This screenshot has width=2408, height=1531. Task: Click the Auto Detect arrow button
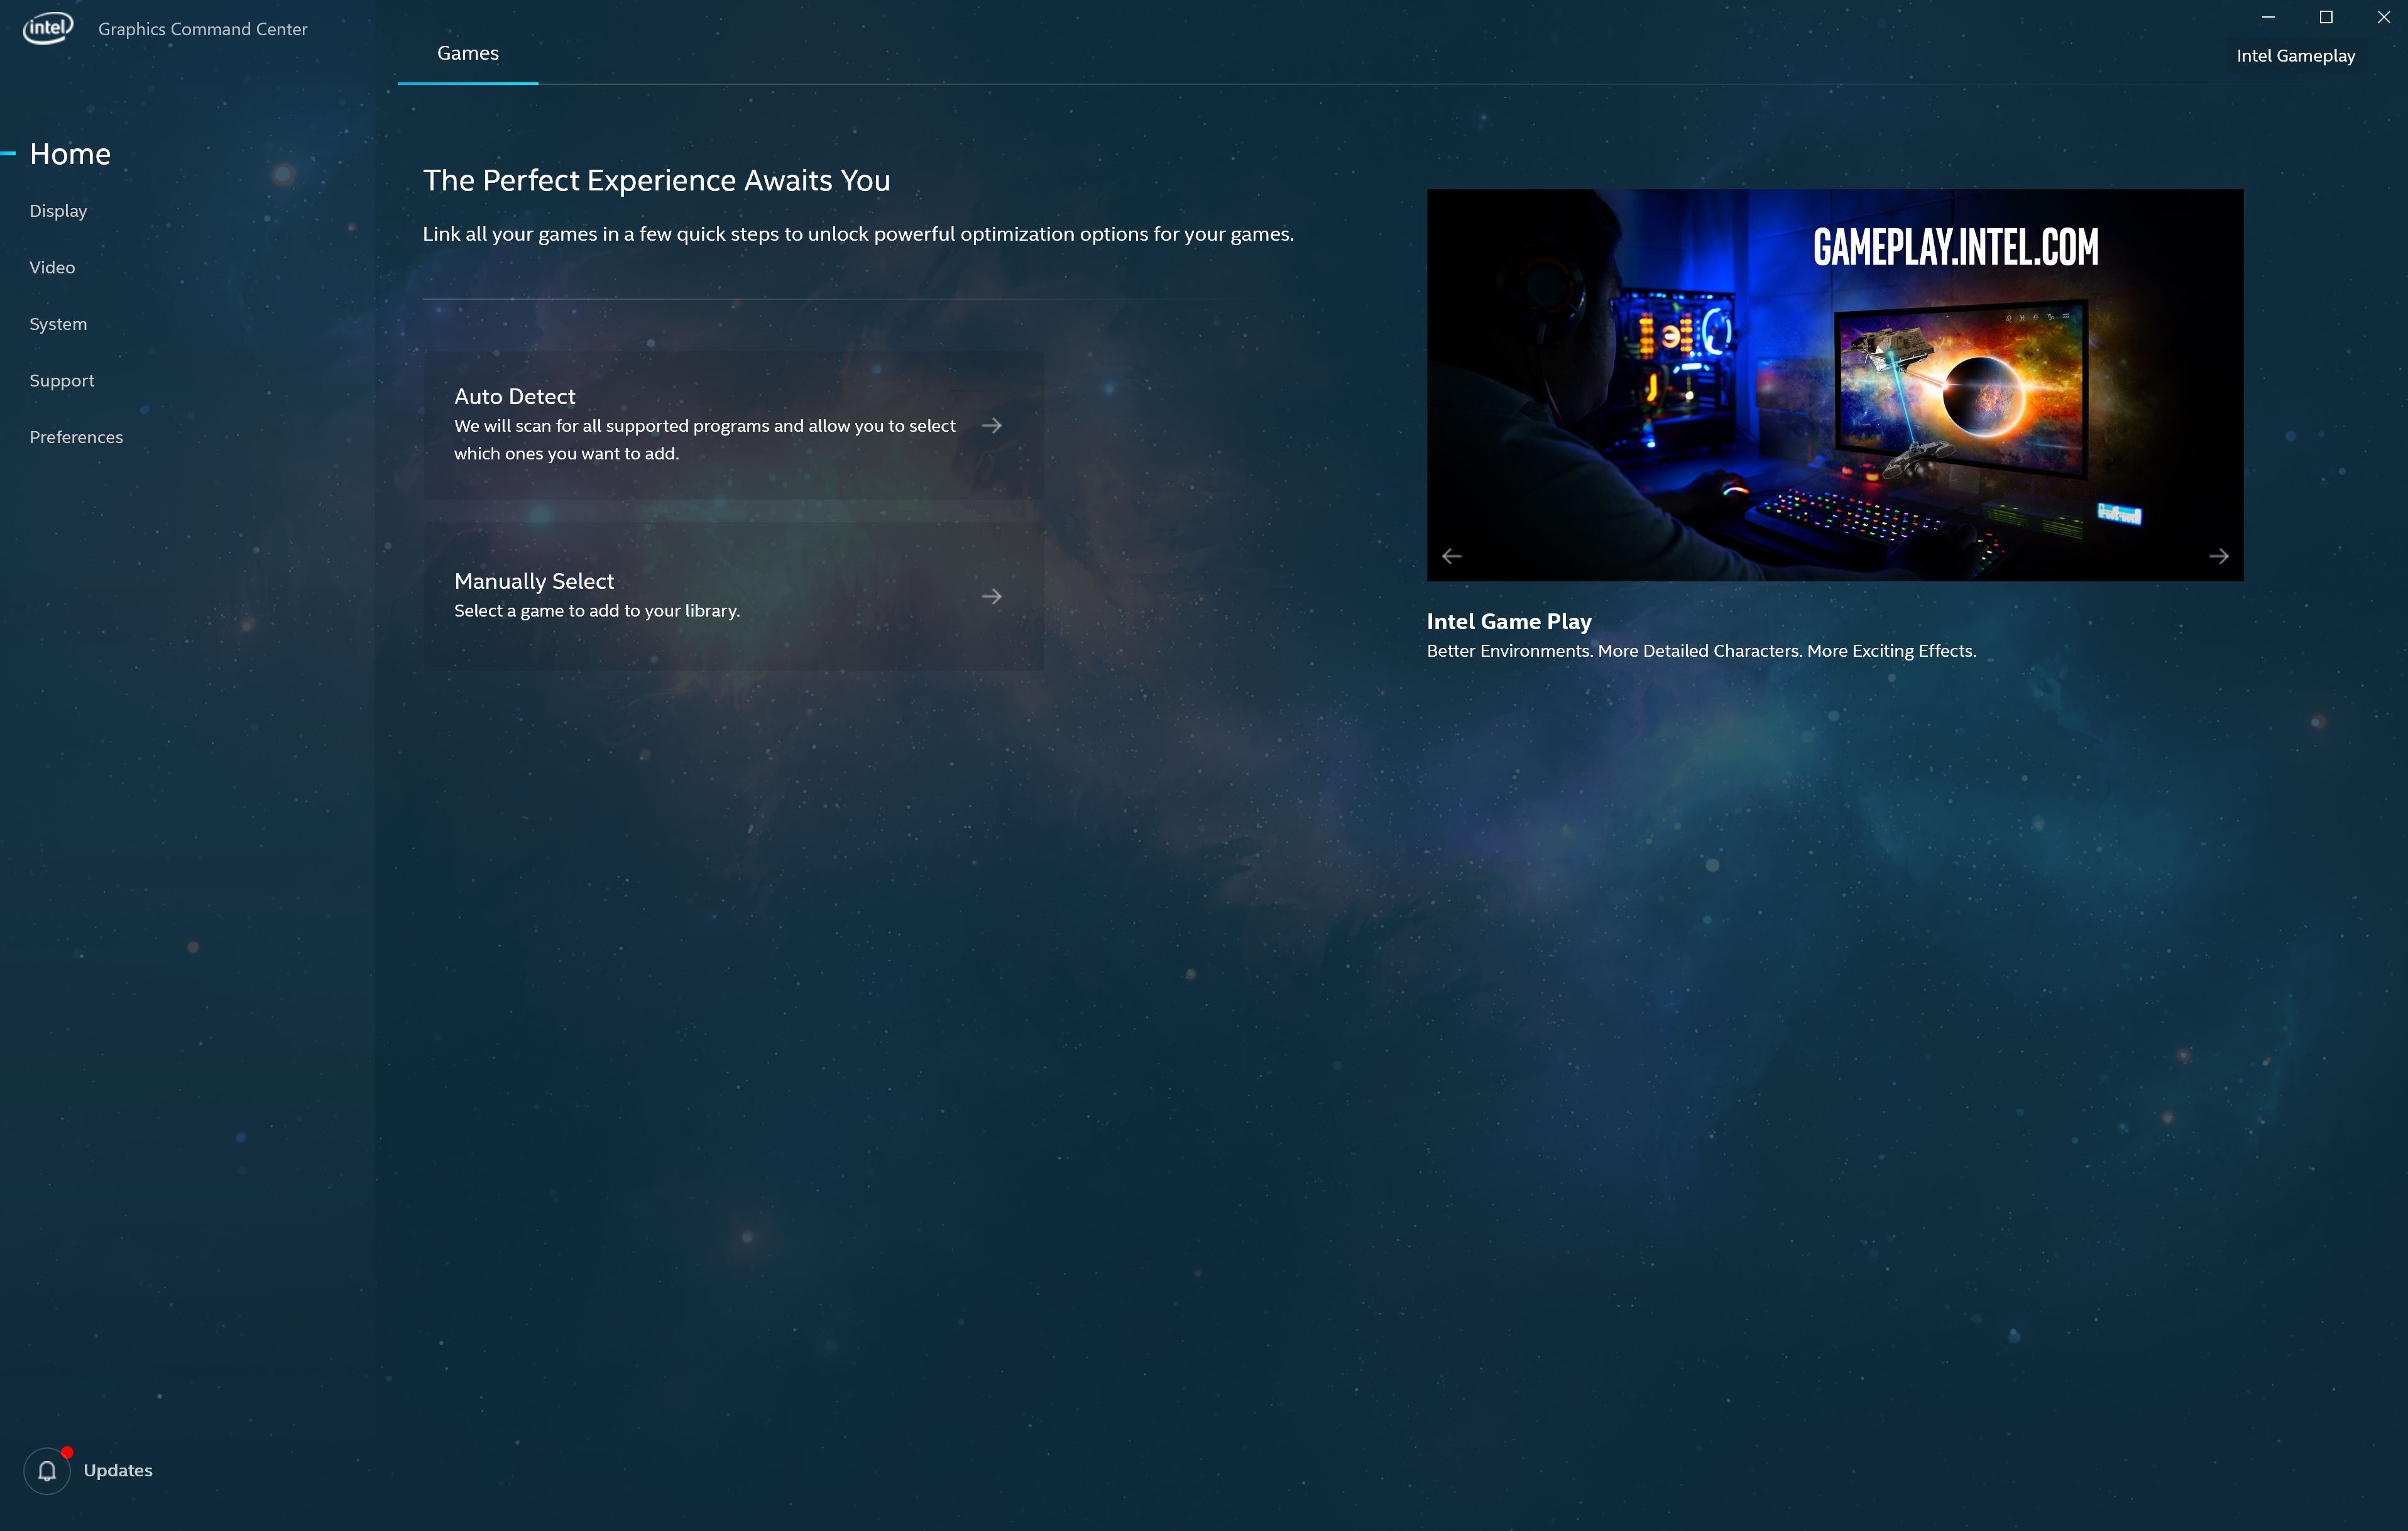click(992, 425)
